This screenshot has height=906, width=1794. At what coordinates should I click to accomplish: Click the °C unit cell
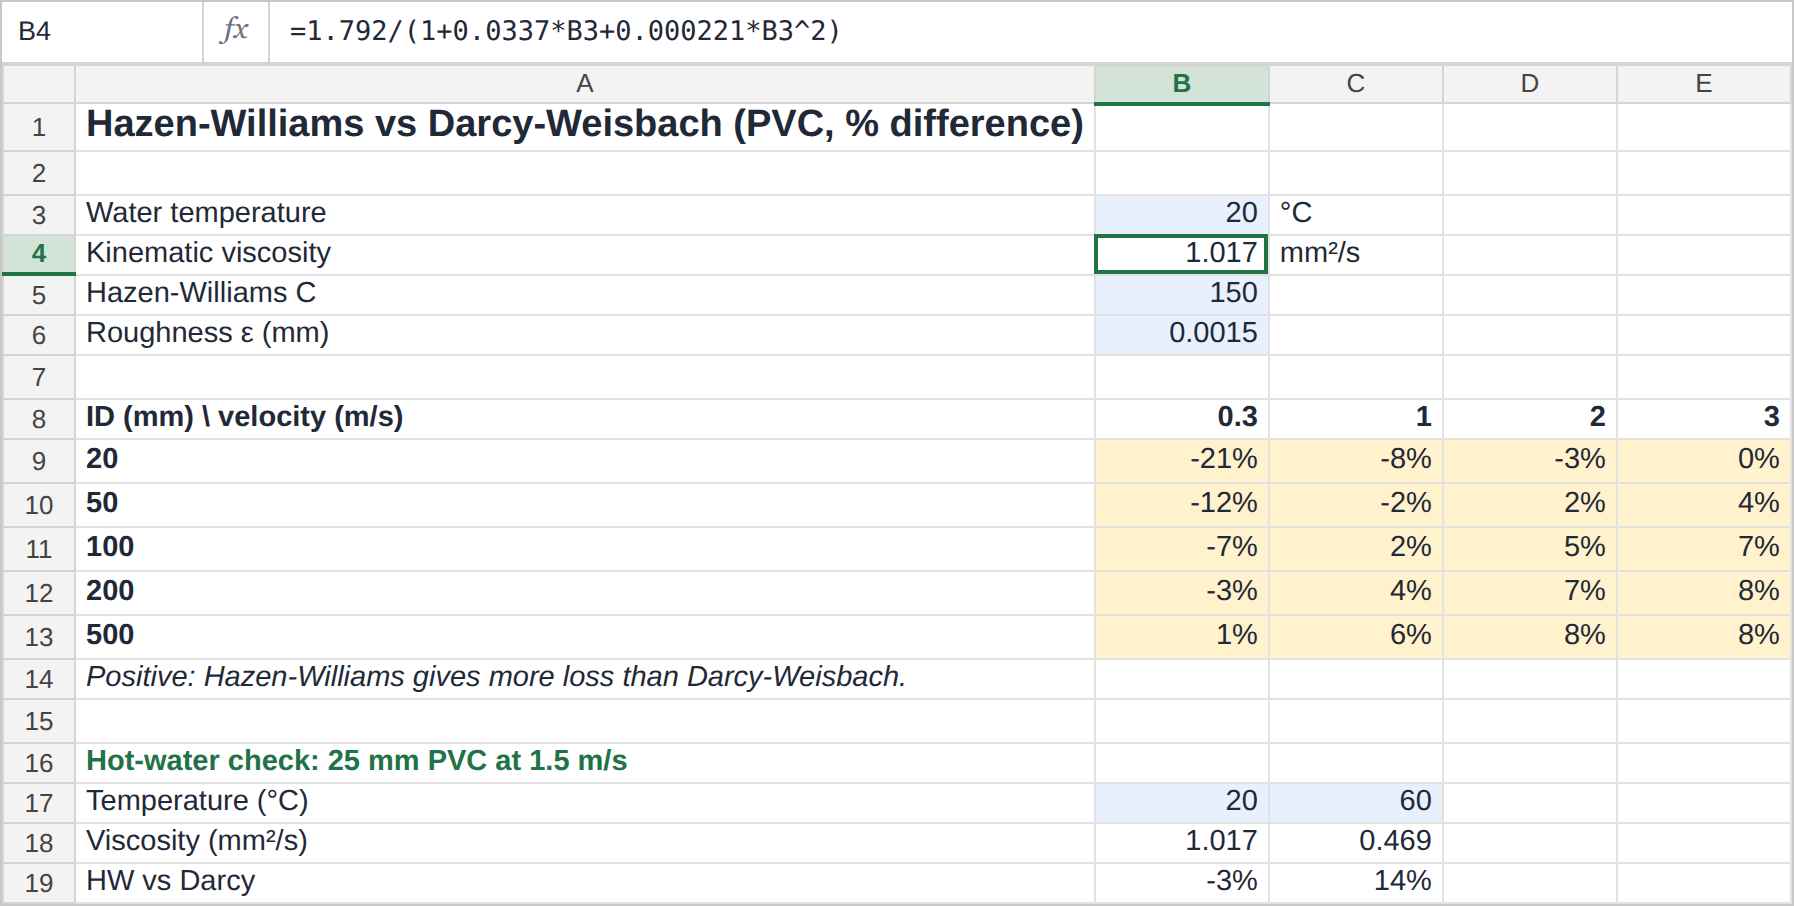pos(1356,215)
